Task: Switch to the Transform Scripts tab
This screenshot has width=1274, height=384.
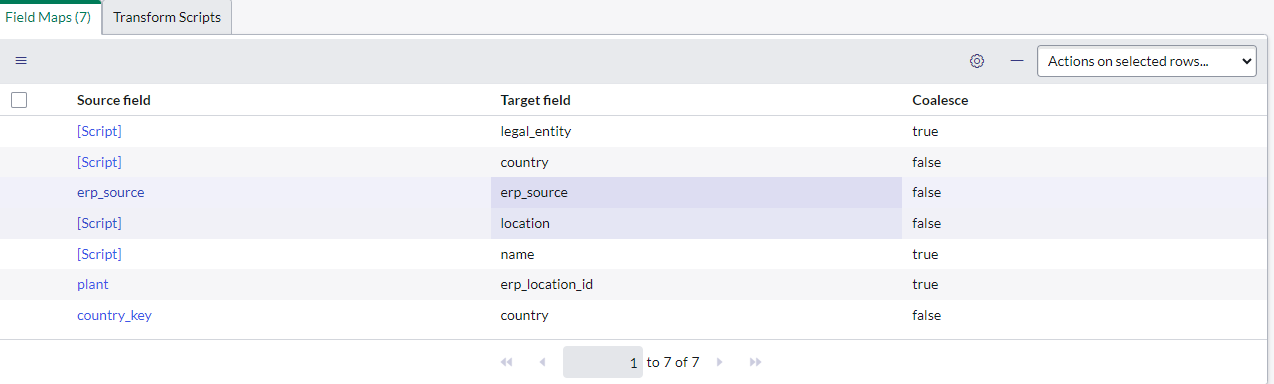Action: pos(167,17)
